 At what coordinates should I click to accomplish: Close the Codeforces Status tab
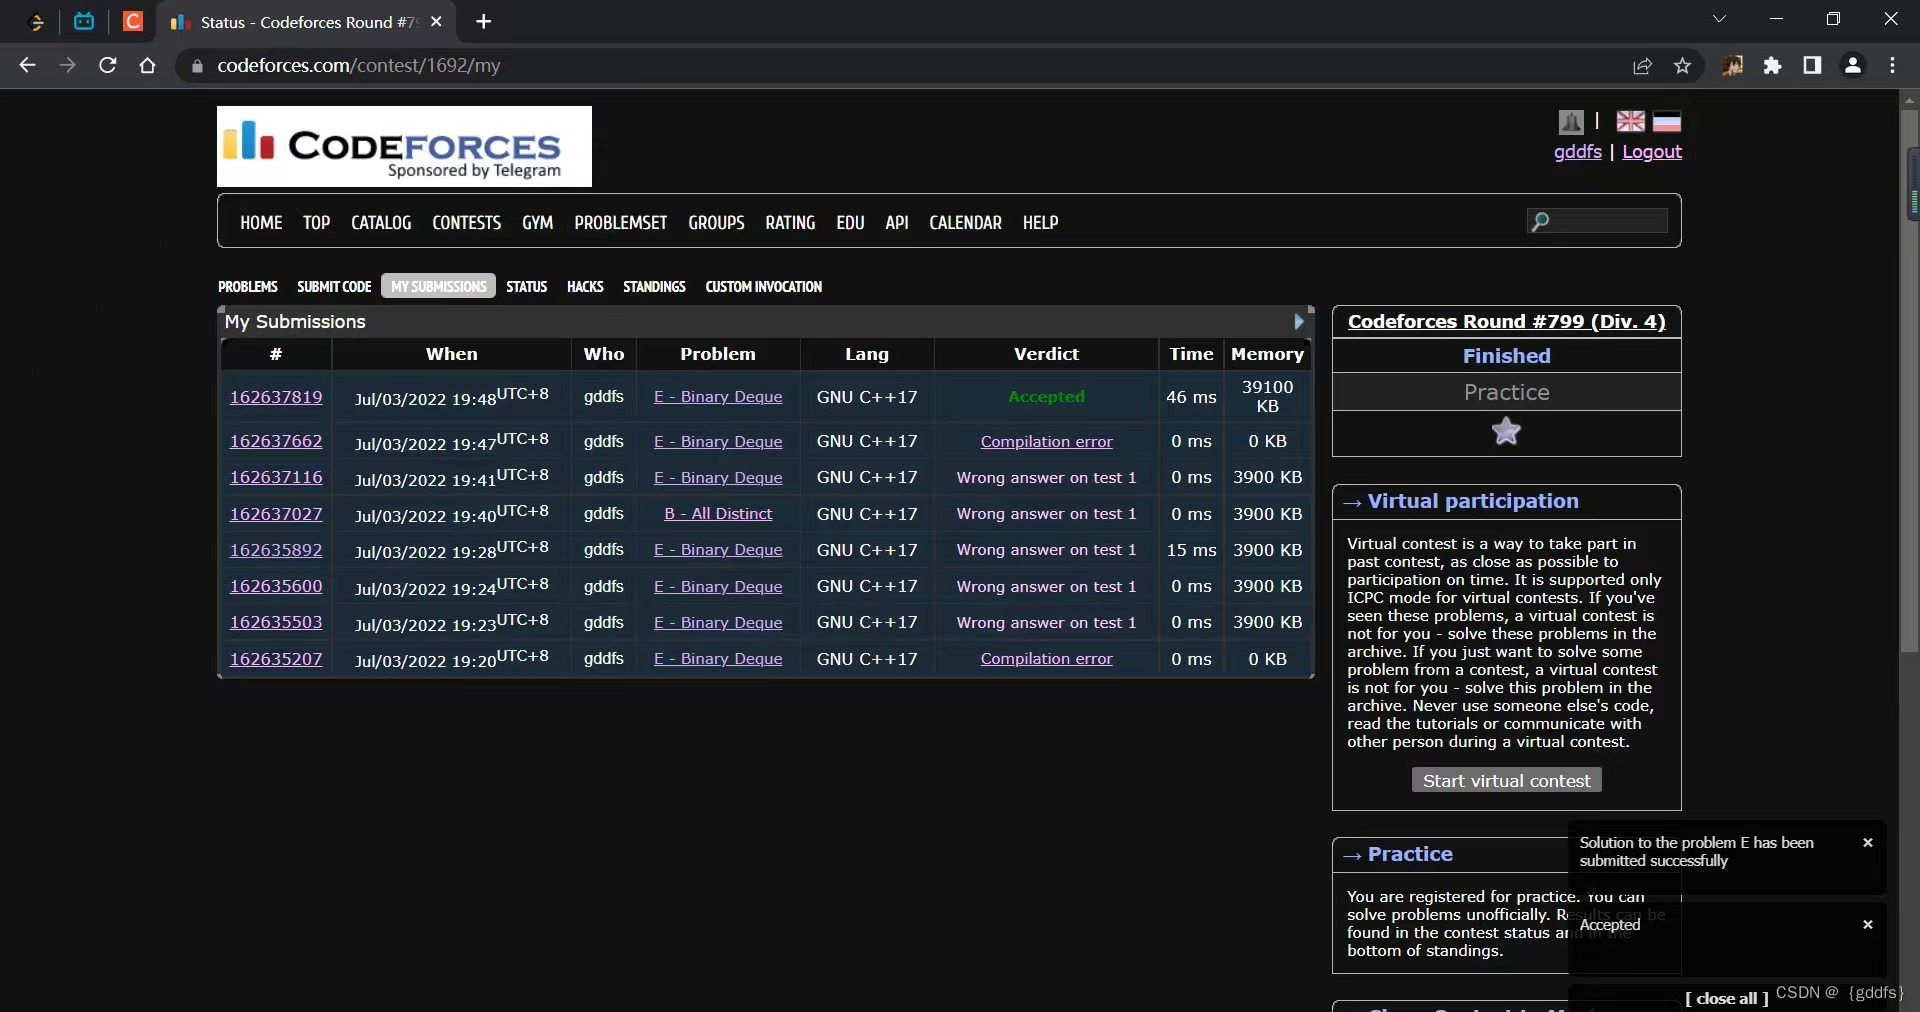(x=436, y=21)
